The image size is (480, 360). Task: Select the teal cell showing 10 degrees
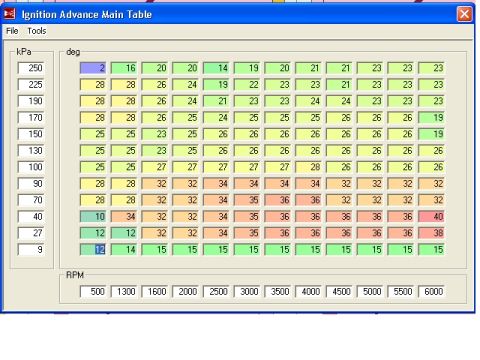[93, 216]
